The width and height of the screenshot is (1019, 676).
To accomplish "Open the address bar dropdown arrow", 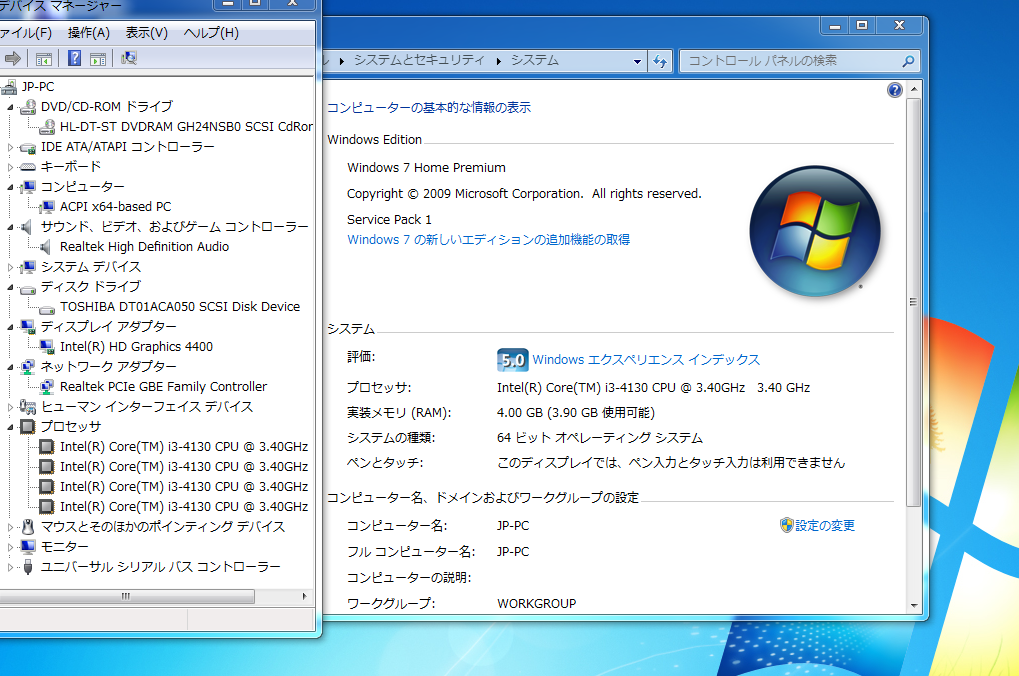I will [637, 60].
